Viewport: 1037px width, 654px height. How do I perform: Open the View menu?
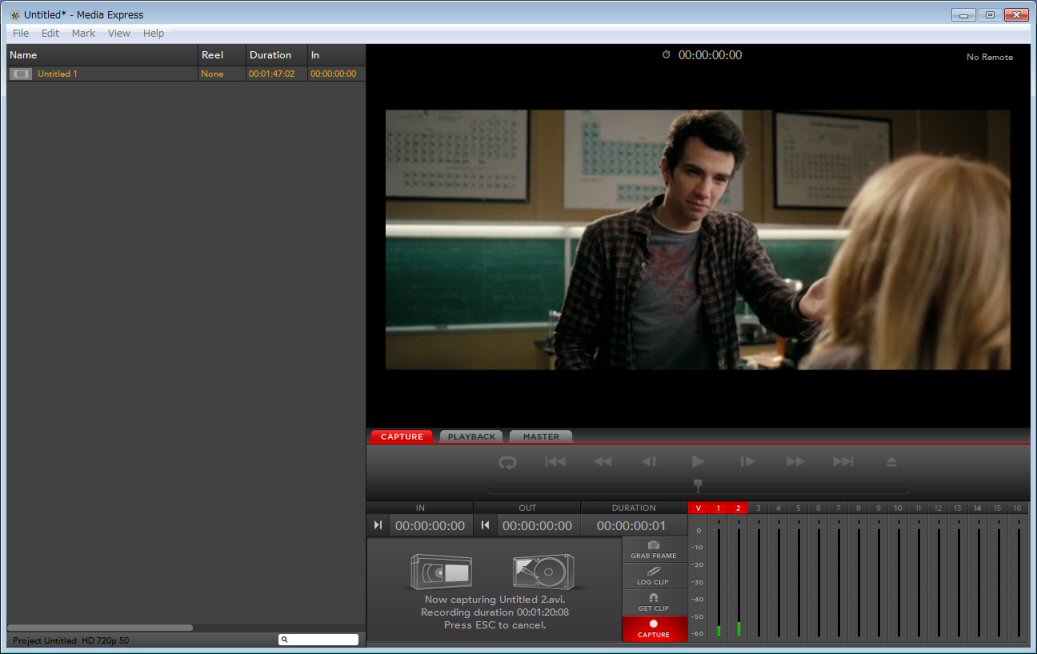pyautogui.click(x=119, y=33)
